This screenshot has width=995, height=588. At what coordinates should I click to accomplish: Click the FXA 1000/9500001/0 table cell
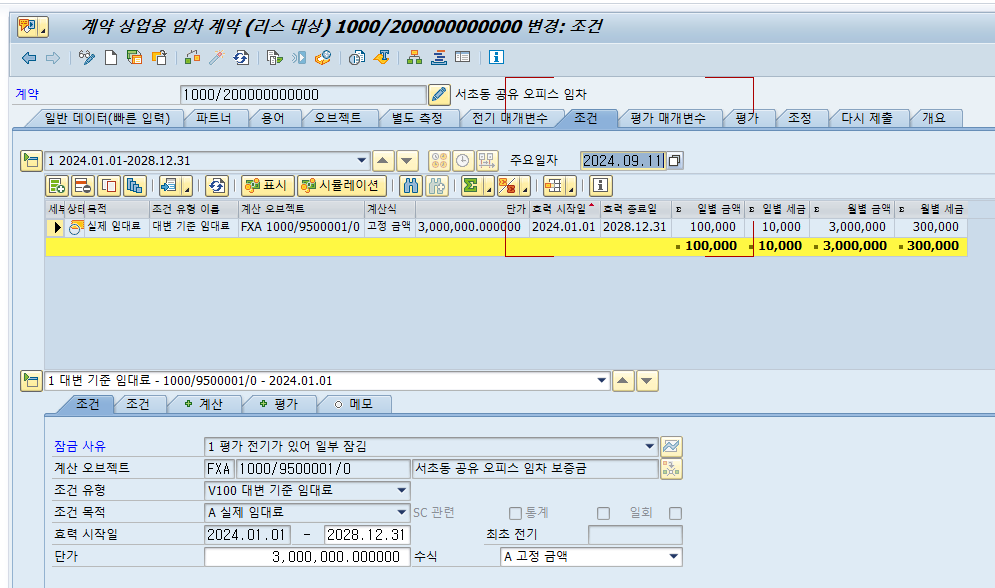300,226
